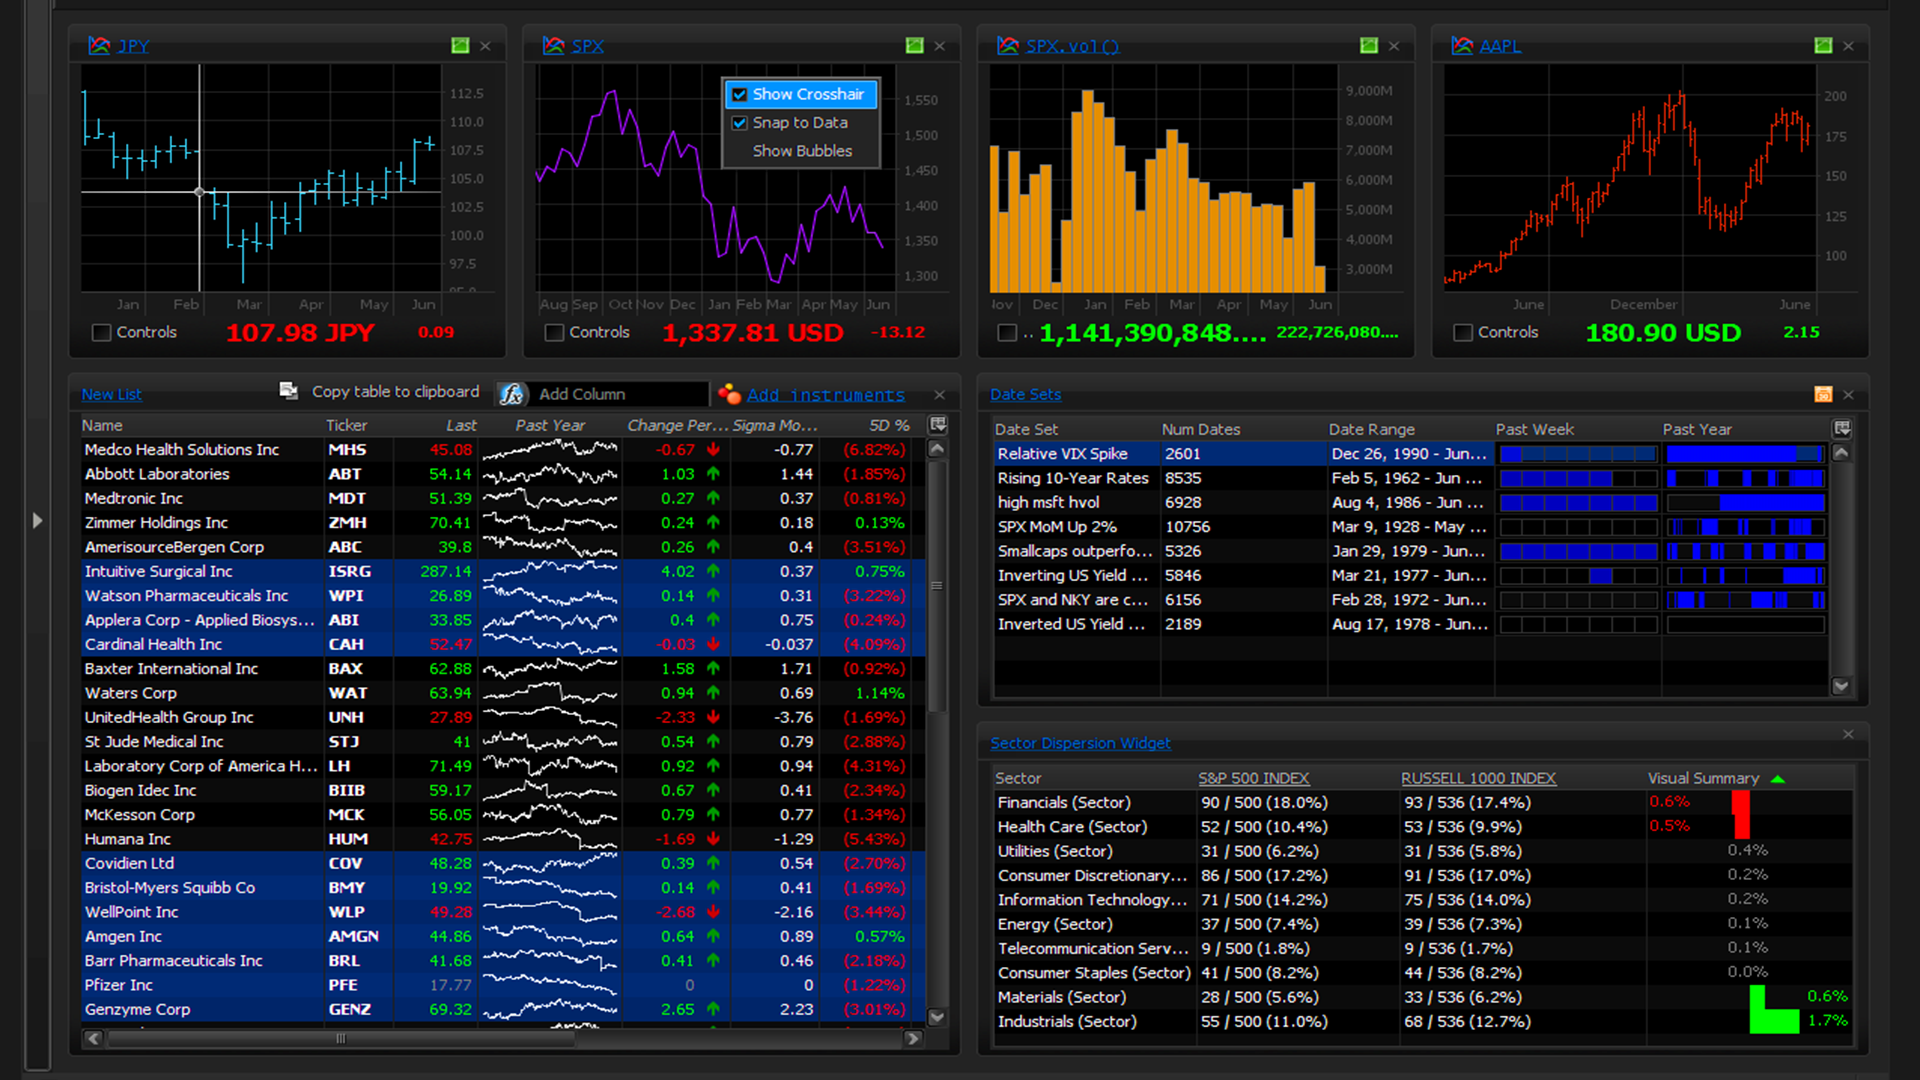Click Past Year bar for Relative VIX Spike
Image resolution: width=1920 pixels, height=1080 pixels.
coord(1745,454)
